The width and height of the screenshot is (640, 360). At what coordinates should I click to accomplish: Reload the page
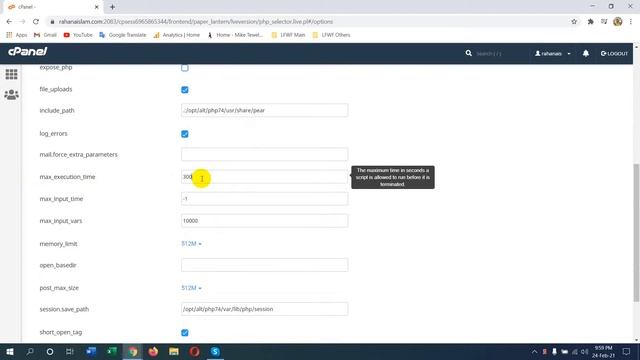[36, 22]
